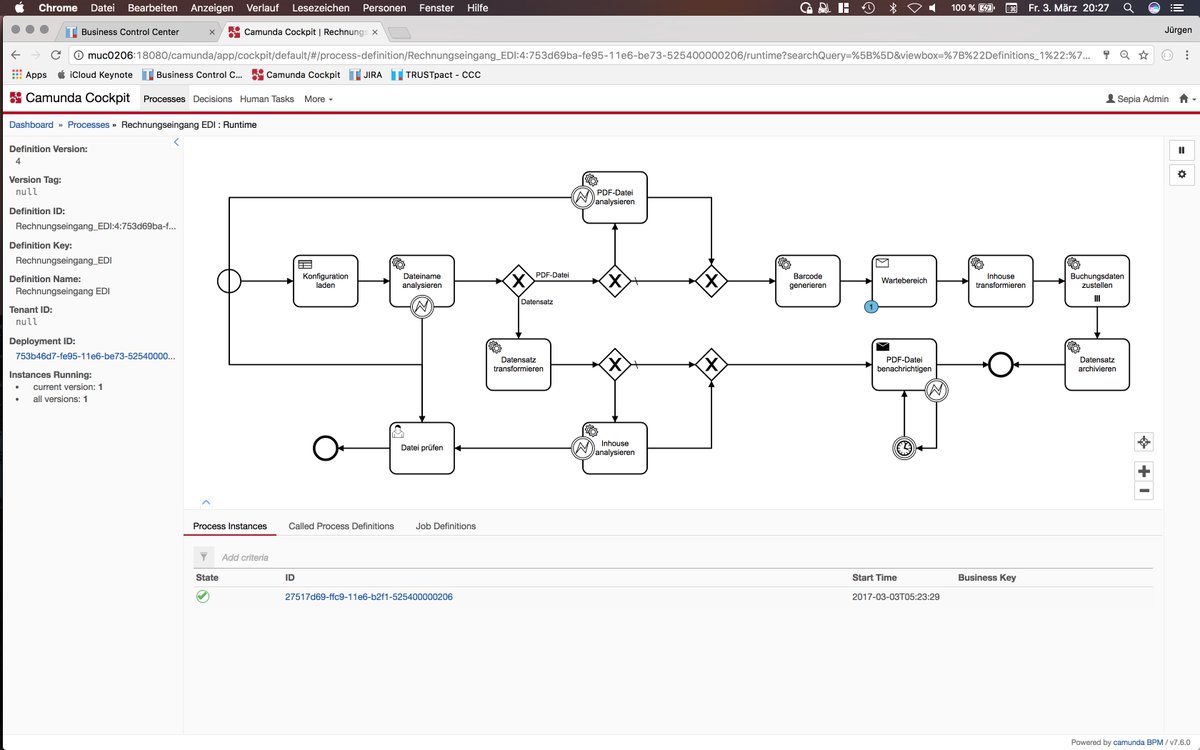
Task: Select the Inhouse analysieren task
Action: pos(615,448)
